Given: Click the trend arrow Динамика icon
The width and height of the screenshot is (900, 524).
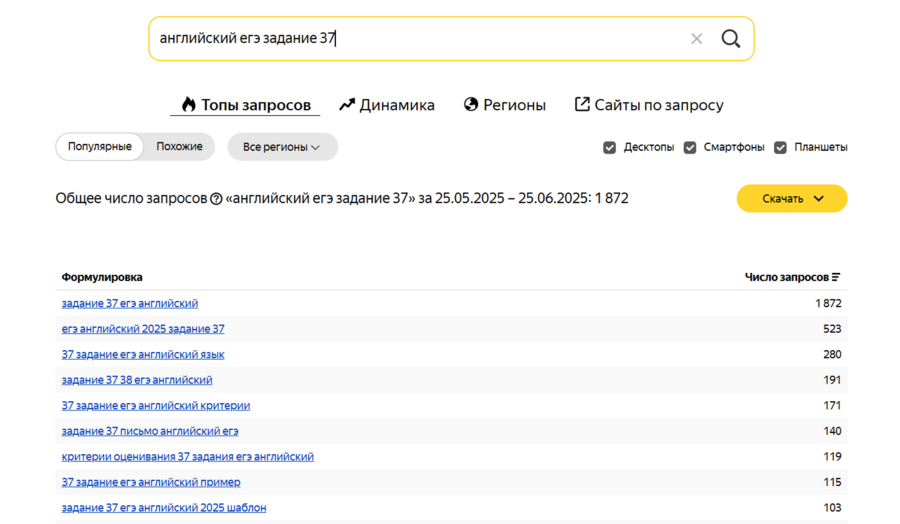Looking at the screenshot, I should 347,104.
